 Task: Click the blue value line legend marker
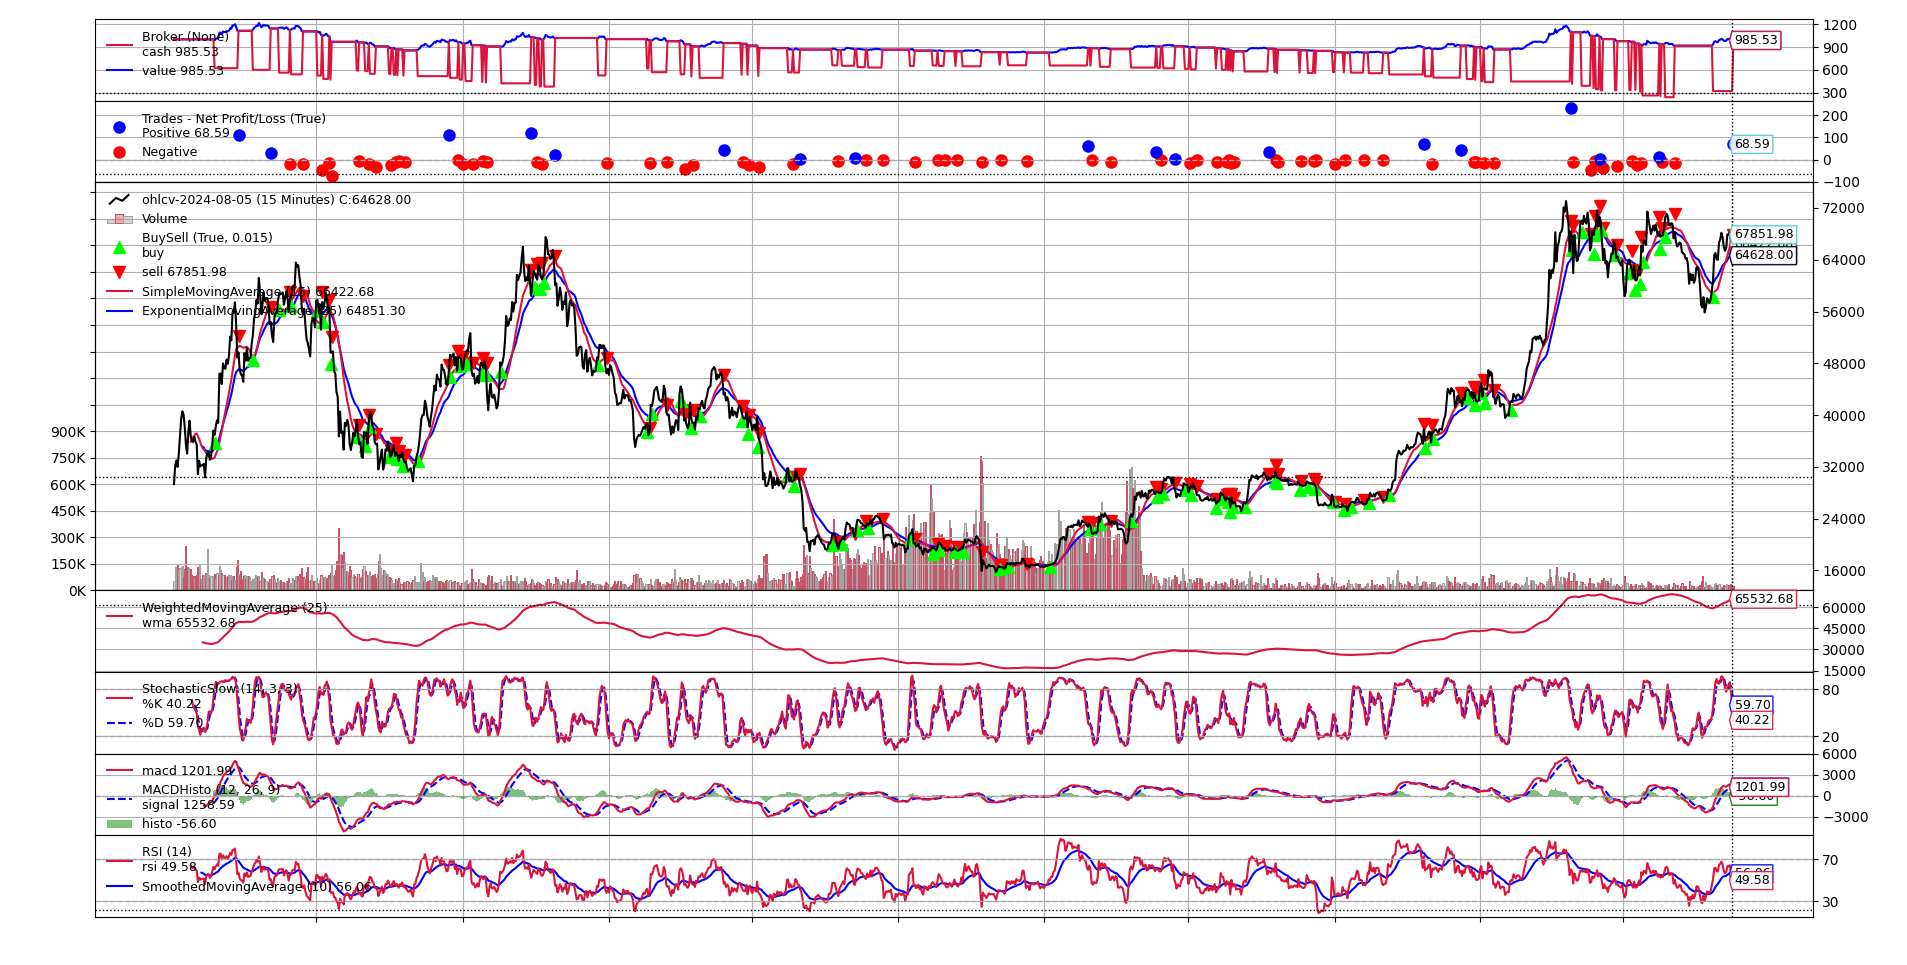point(119,71)
